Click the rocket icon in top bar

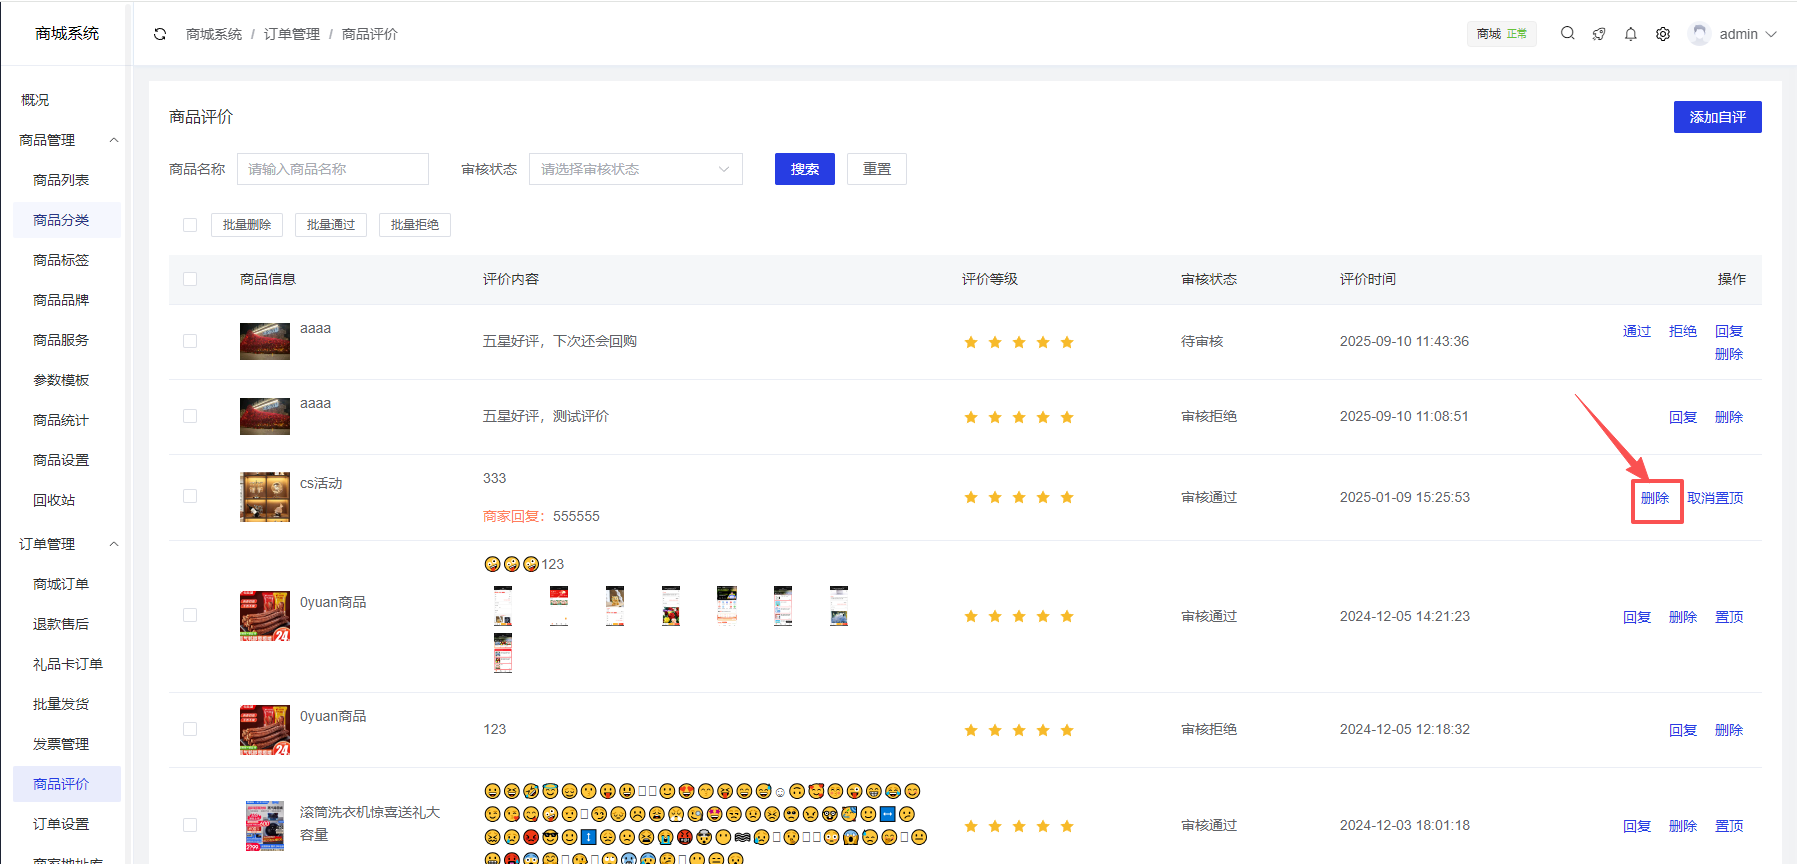pyautogui.click(x=1599, y=34)
